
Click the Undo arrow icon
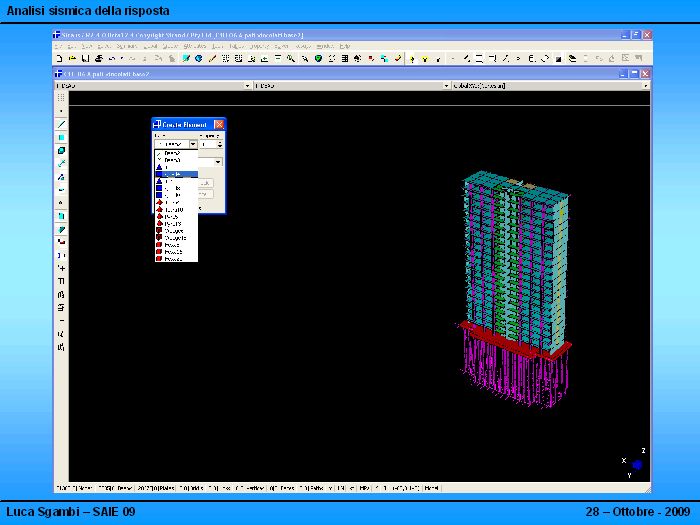pos(110,58)
